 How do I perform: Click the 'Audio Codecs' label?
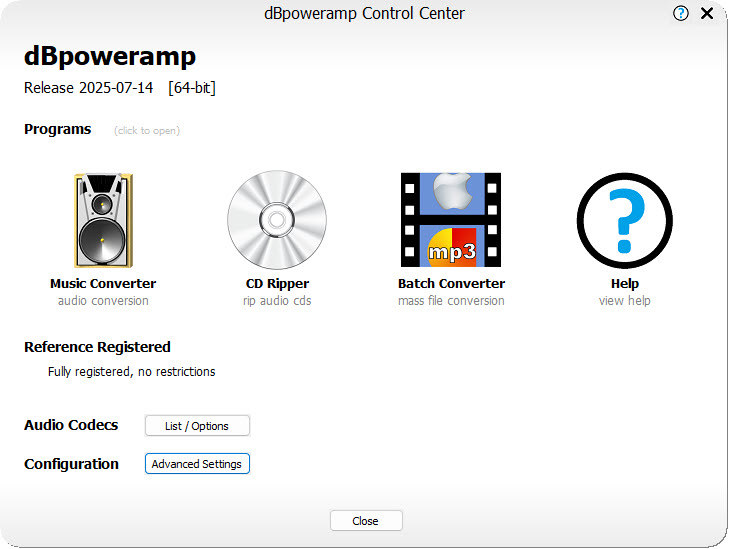click(71, 425)
